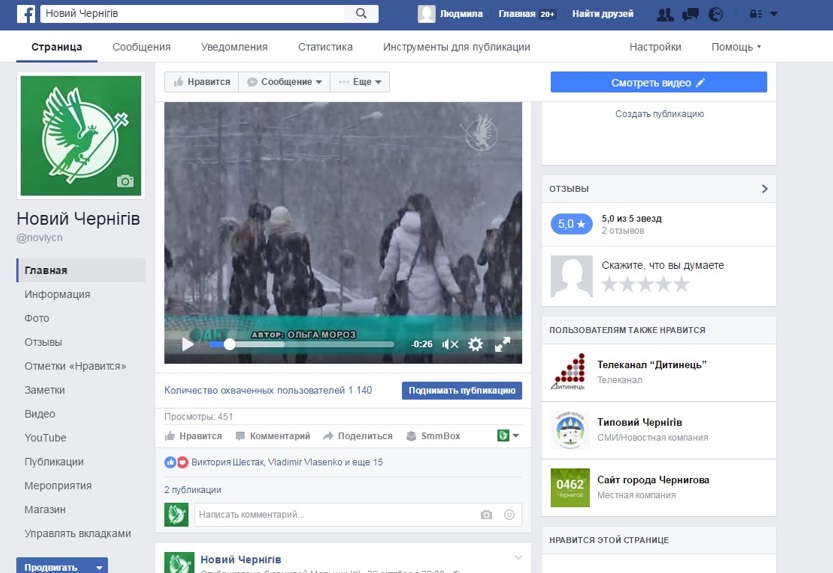Open the friend requests icon
Screen dimensions: 833x573
665,14
